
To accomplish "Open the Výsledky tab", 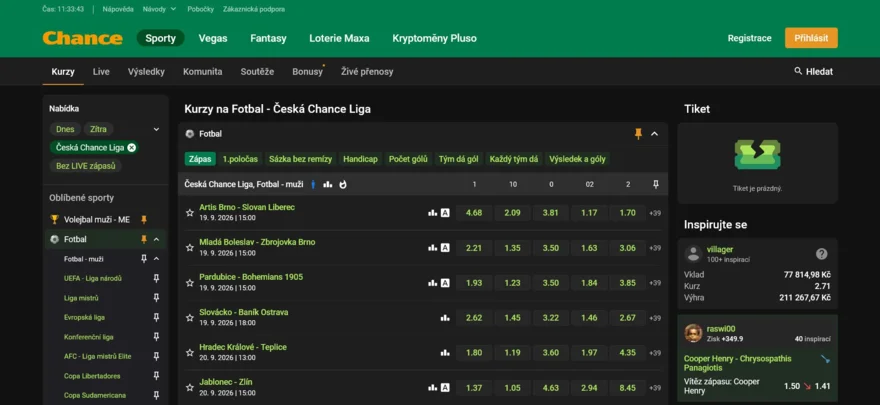I will click(146, 72).
